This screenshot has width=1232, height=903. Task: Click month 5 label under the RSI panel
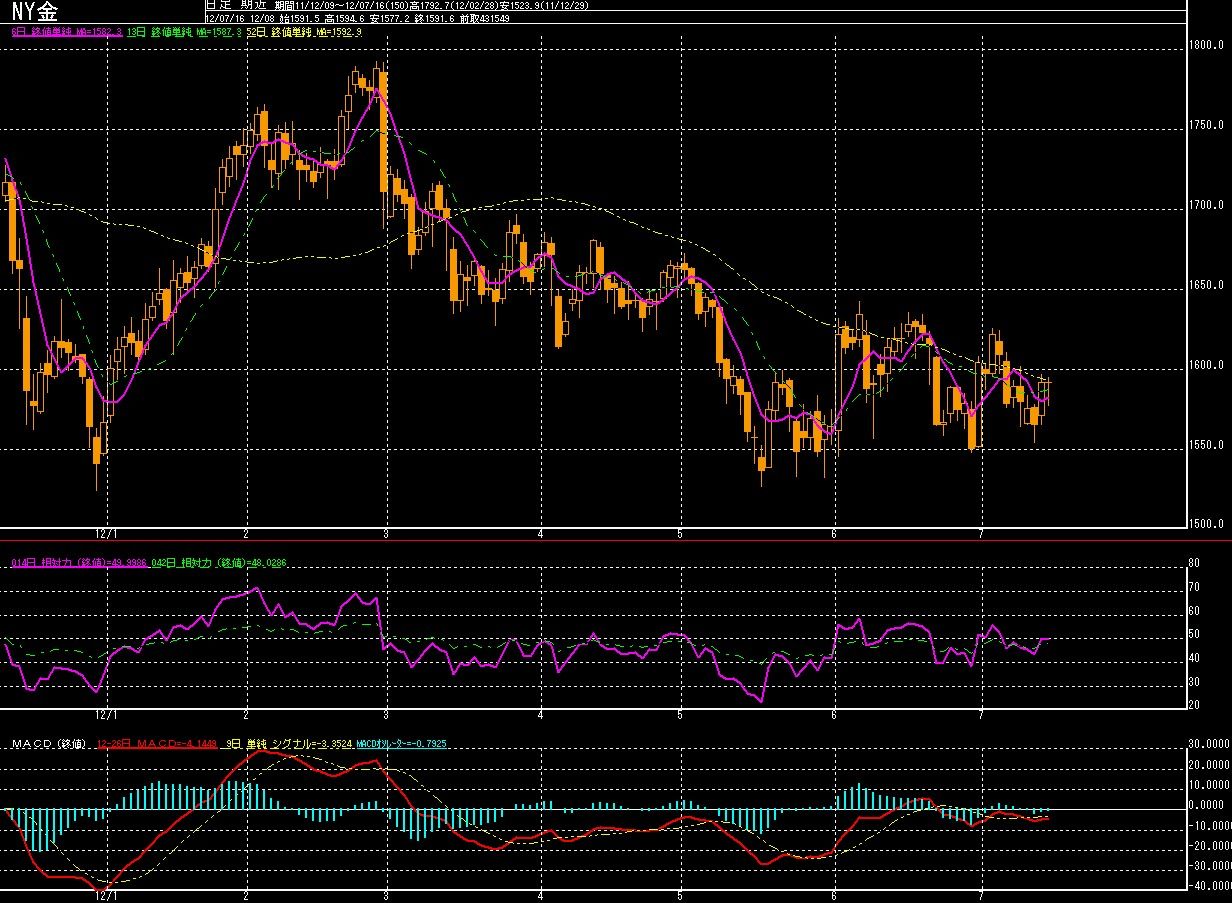tap(679, 715)
